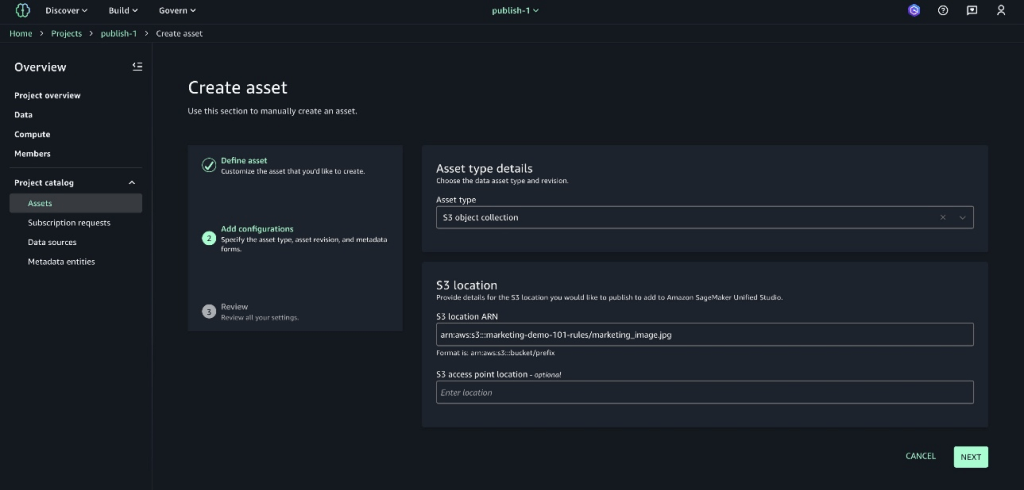This screenshot has width=1024, height=490.
Task: Open the user profile icon
Action: click(1001, 10)
